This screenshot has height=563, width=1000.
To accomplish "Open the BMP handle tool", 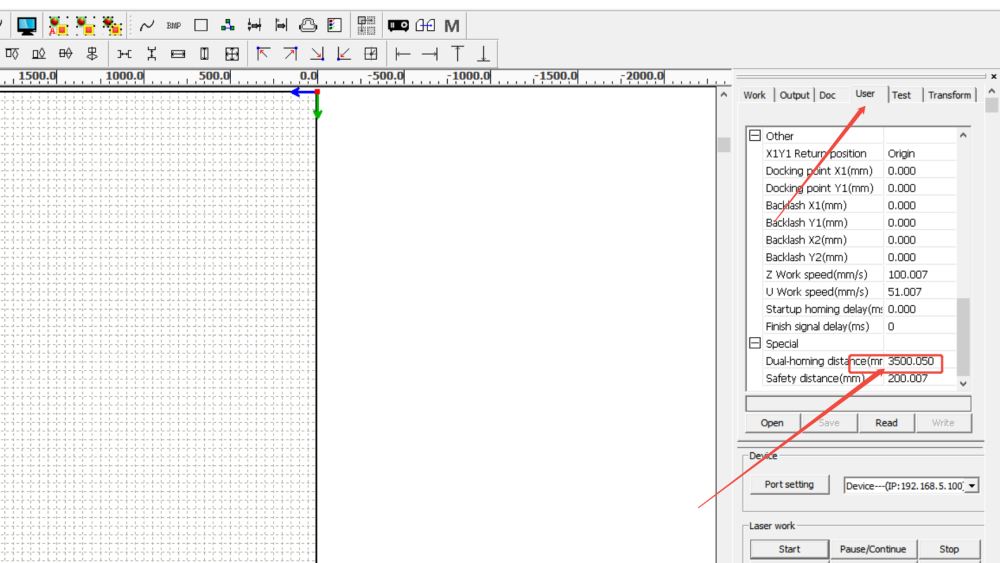I will (173, 26).
